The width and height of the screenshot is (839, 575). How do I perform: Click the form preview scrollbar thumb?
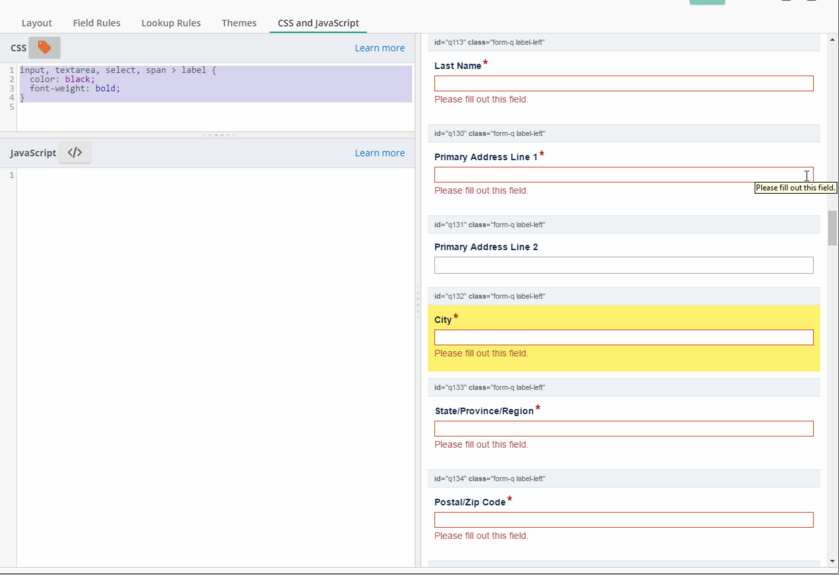coord(832,229)
